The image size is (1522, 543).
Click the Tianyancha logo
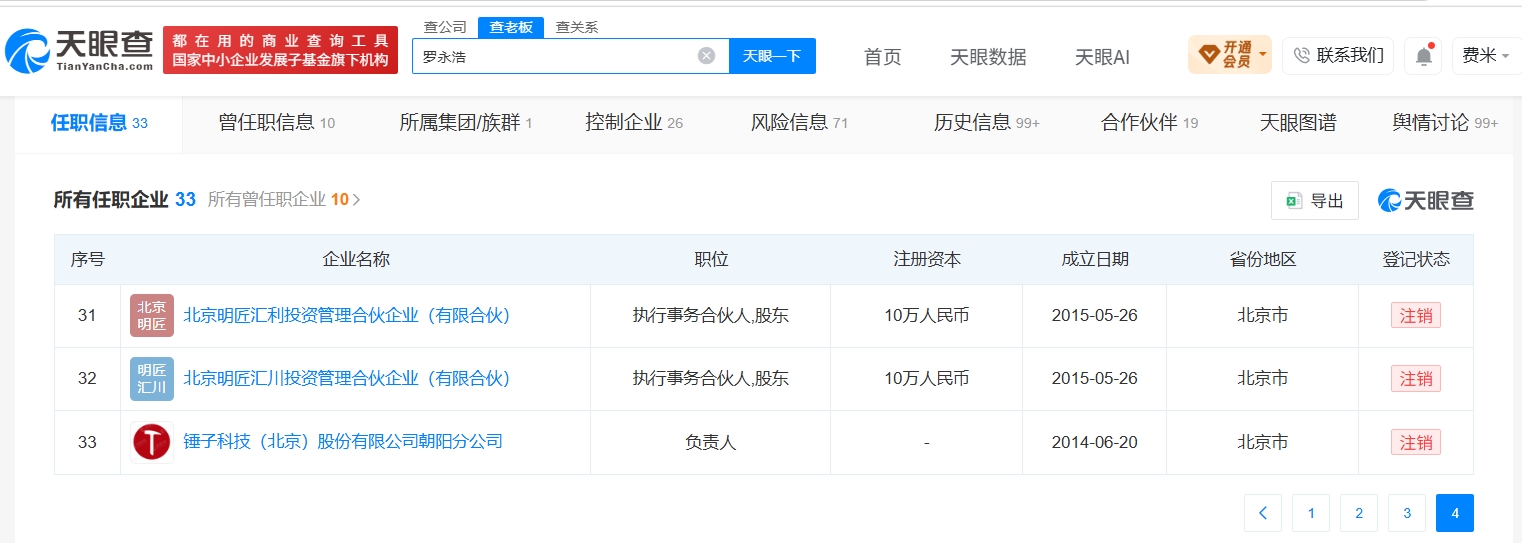[x=79, y=50]
